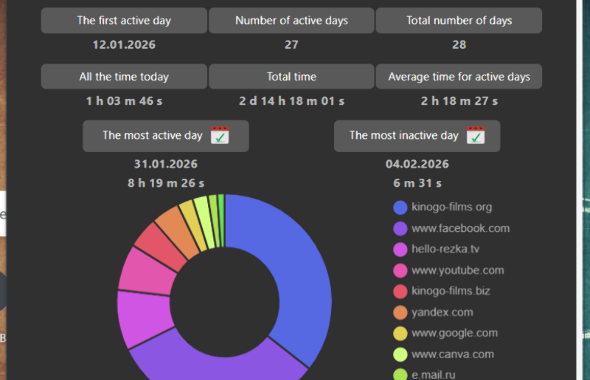Toggle www.google.com yellow legend swatch
The height and width of the screenshot is (380, 590).
click(x=400, y=333)
